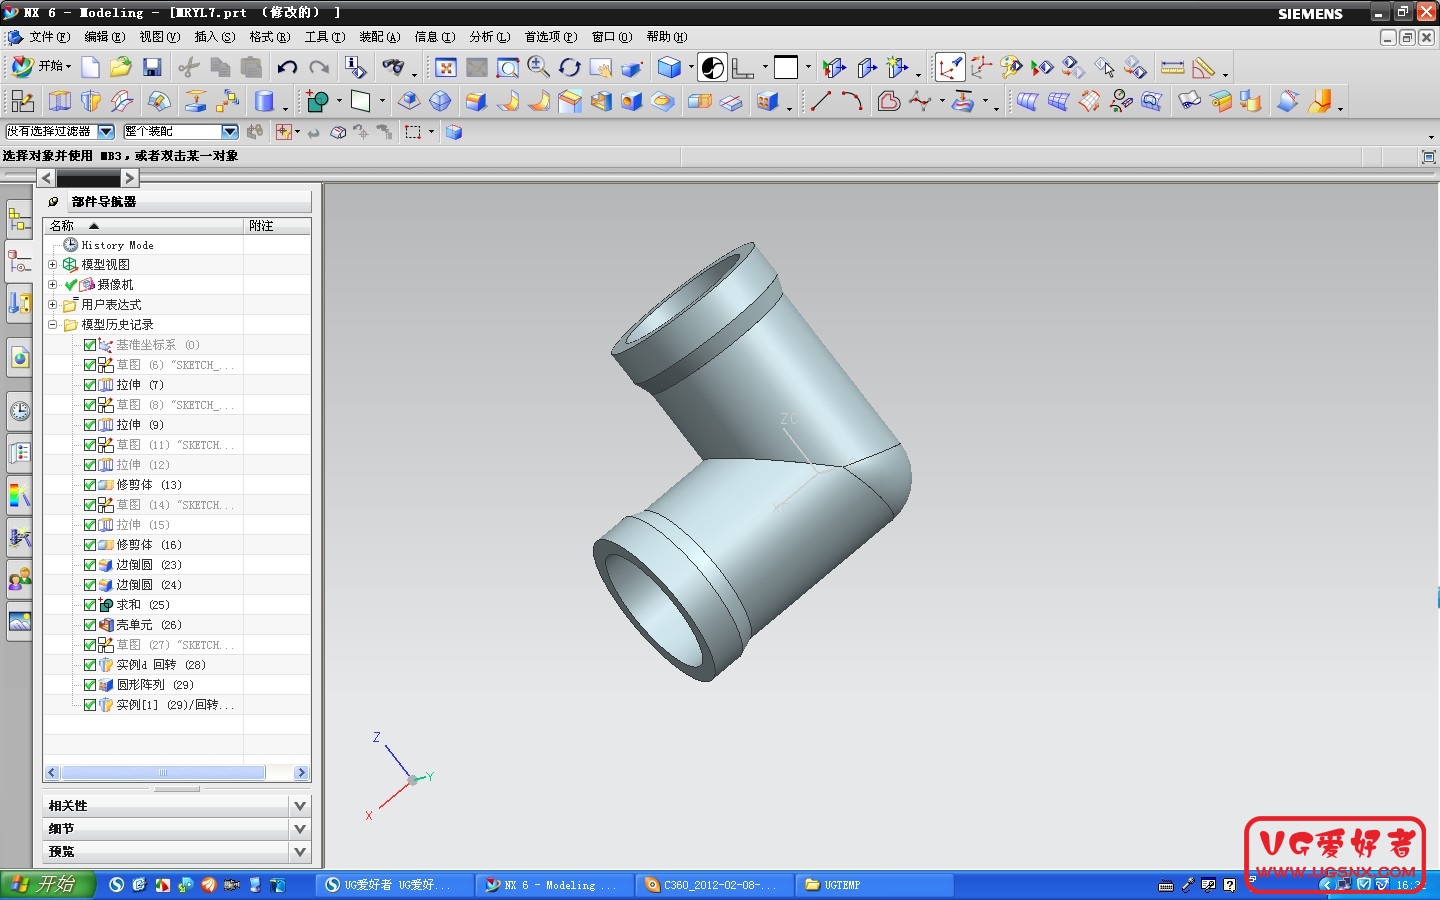The height and width of the screenshot is (900, 1440).
Task: Open the Assembly Navigator sidebar tab
Action: (x=19, y=219)
